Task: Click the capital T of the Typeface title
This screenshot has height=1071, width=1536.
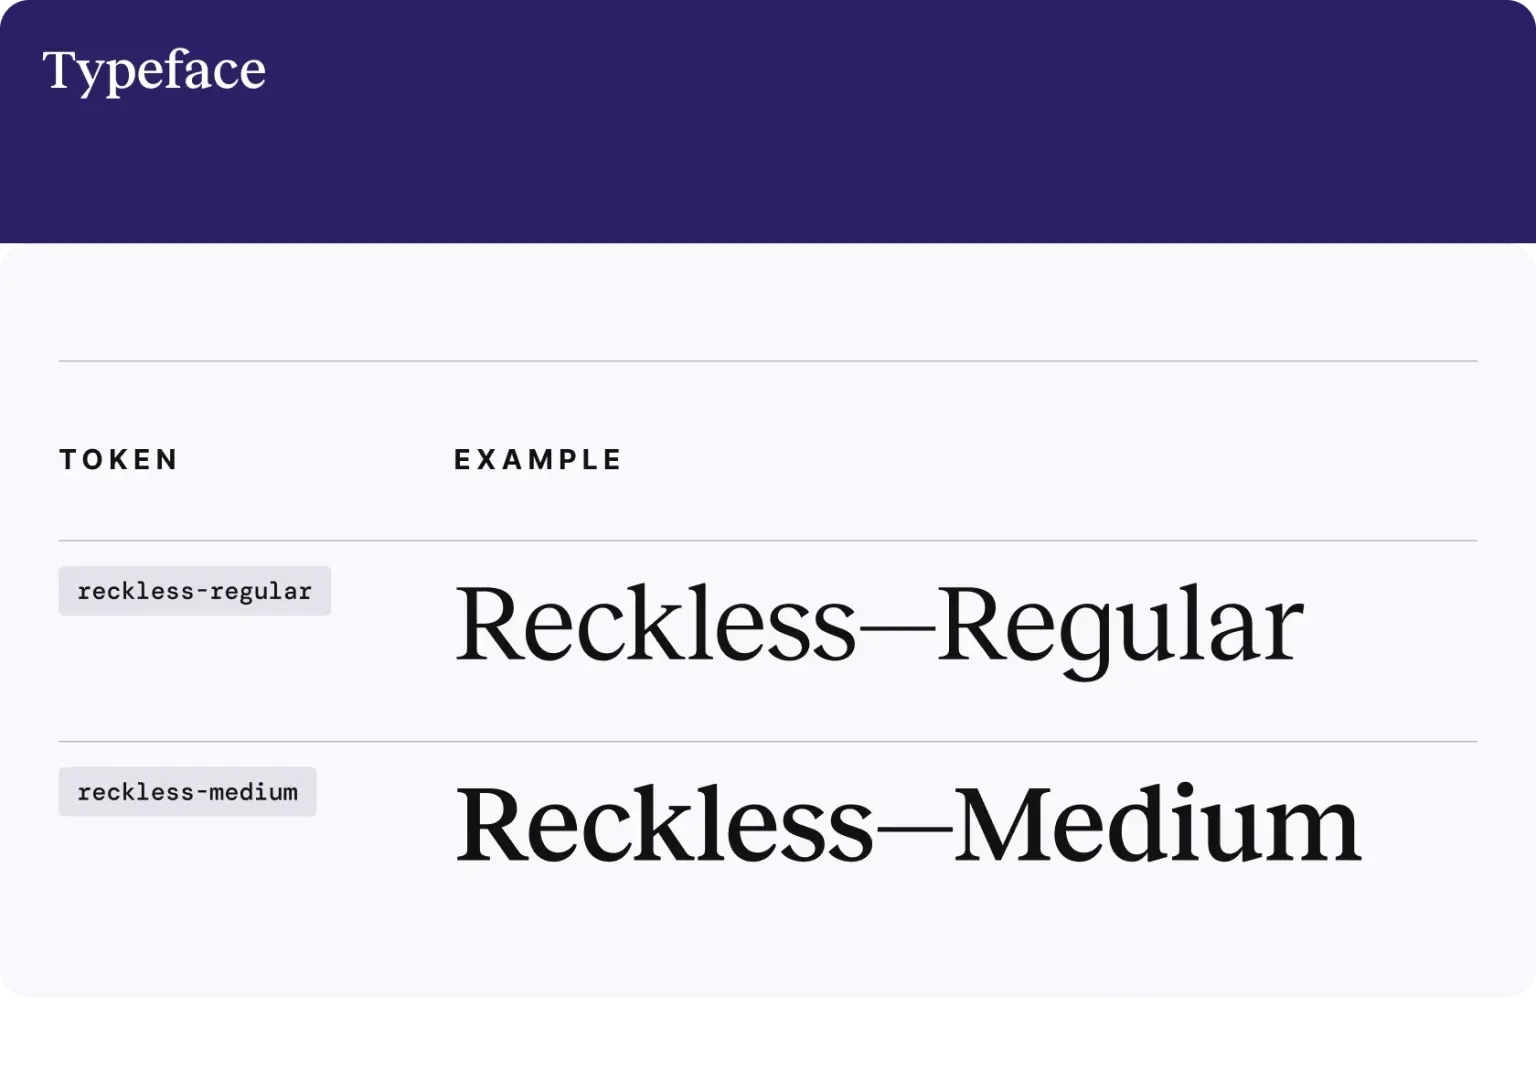Action: pyautogui.click(x=61, y=69)
